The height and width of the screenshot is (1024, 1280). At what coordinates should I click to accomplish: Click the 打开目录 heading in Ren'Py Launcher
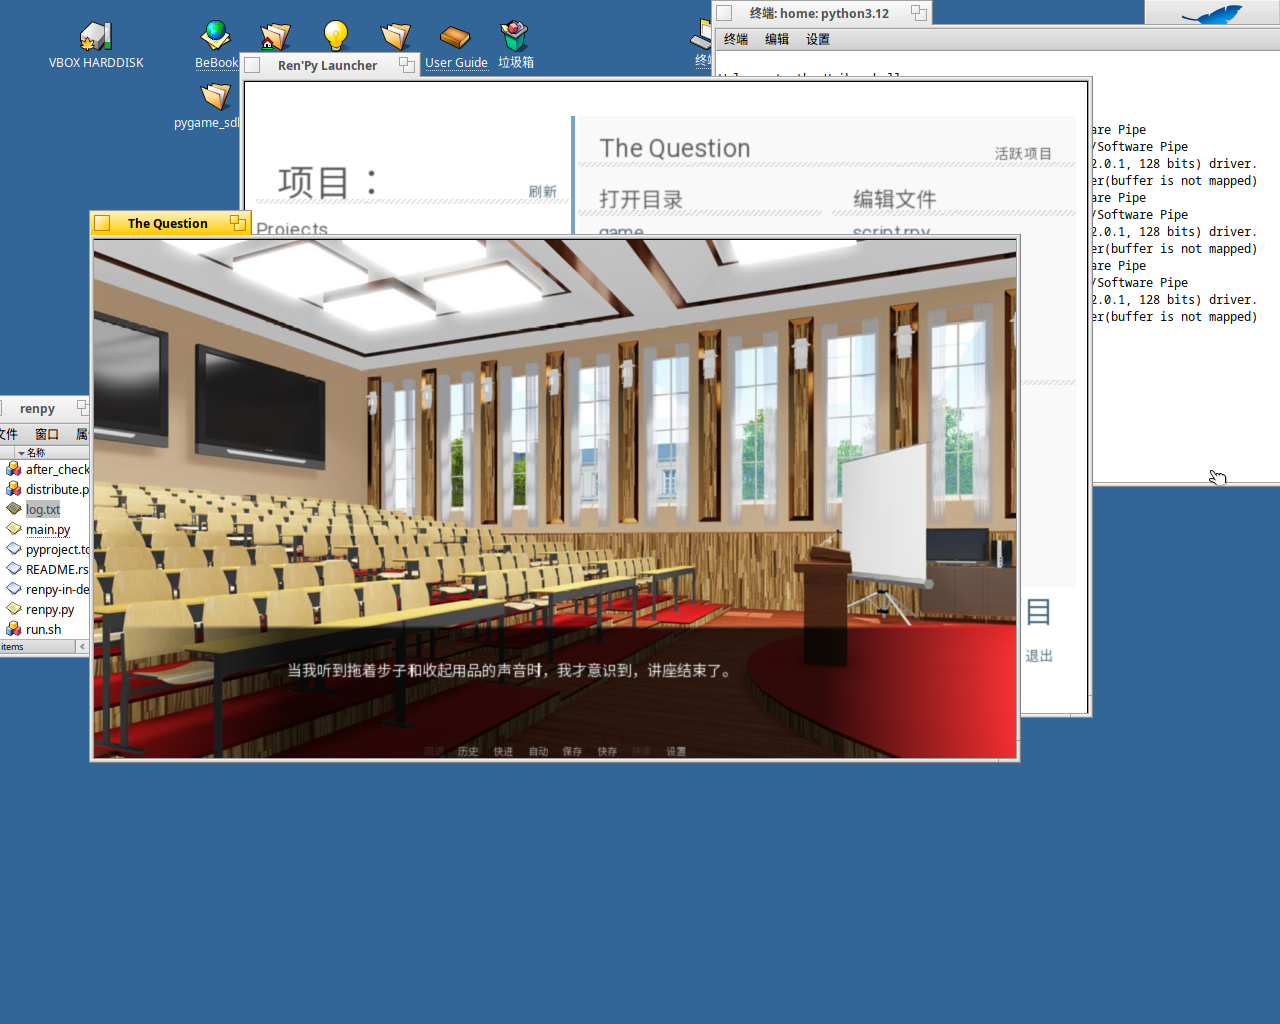pos(641,199)
